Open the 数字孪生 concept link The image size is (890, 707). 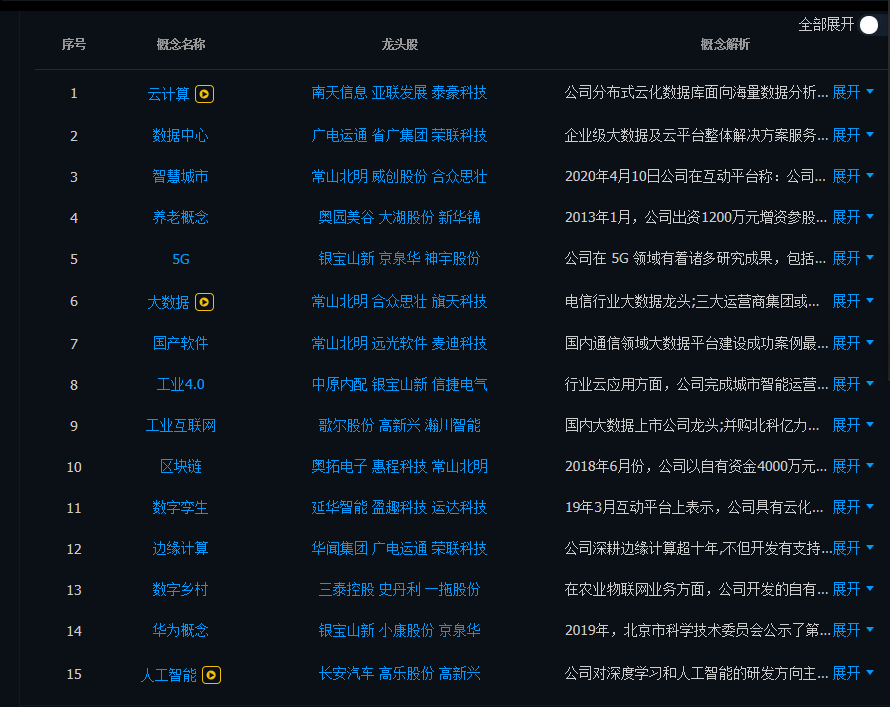[x=180, y=507]
